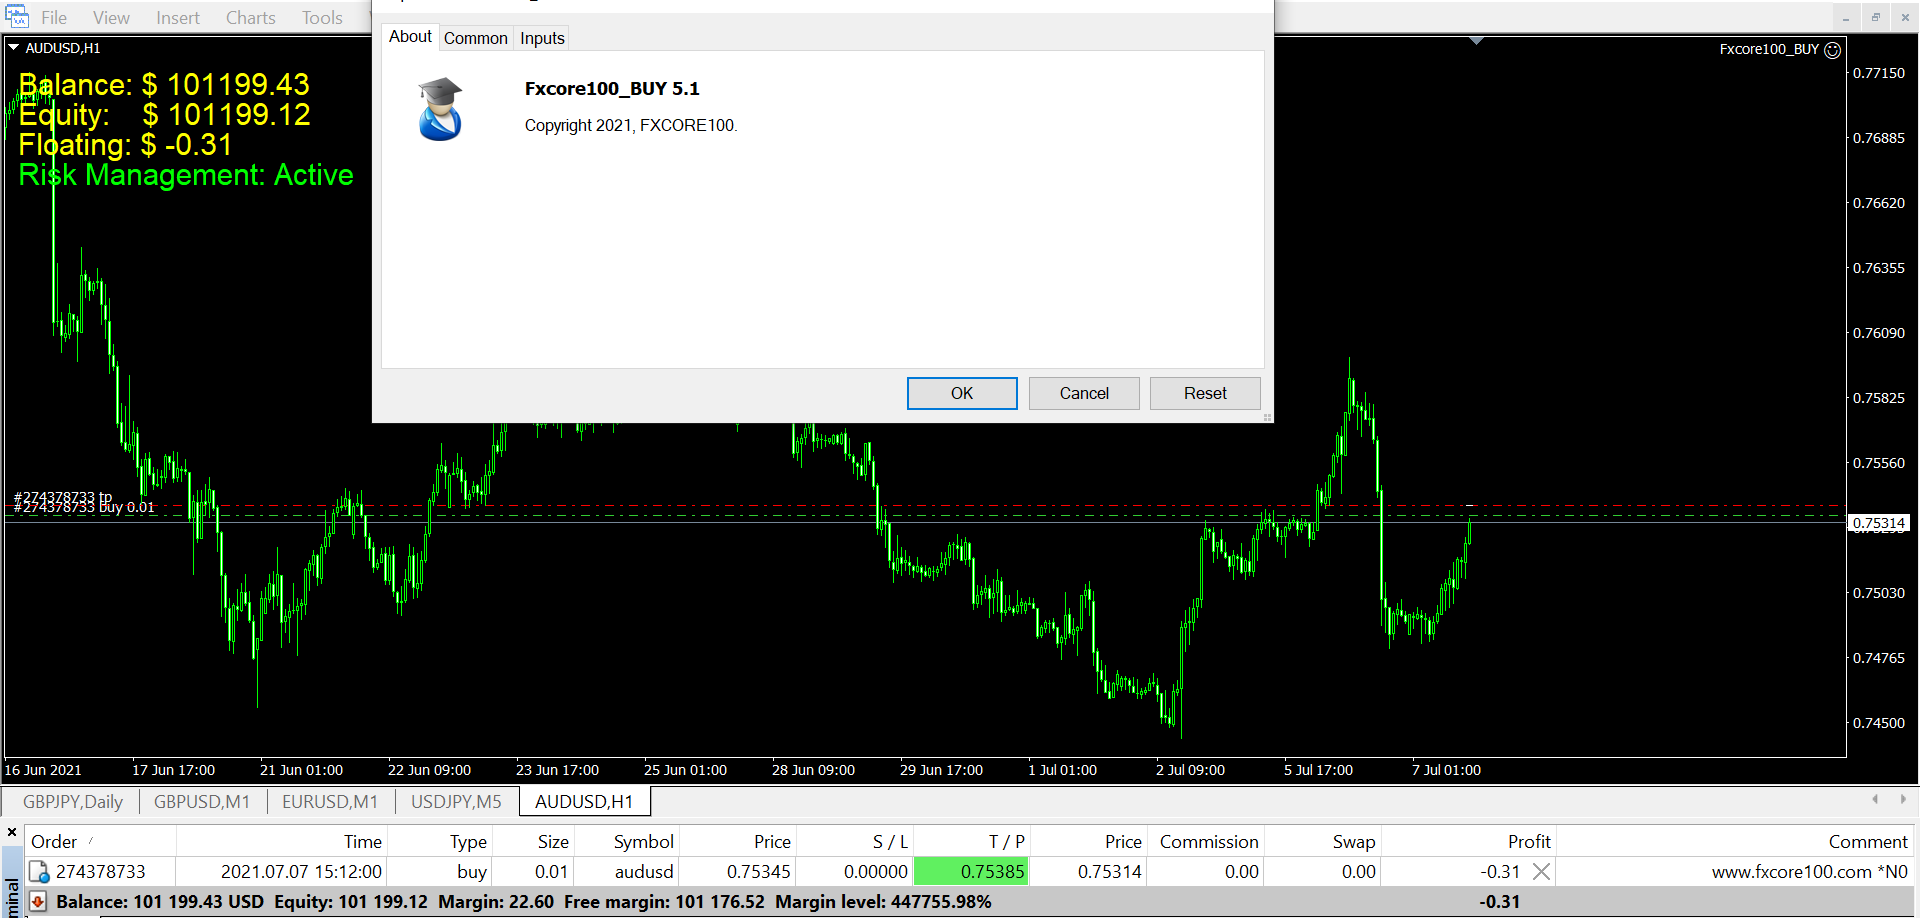Click the Fxcore100_BUY smiley face icon
This screenshot has height=918, width=1920.
(1832, 50)
